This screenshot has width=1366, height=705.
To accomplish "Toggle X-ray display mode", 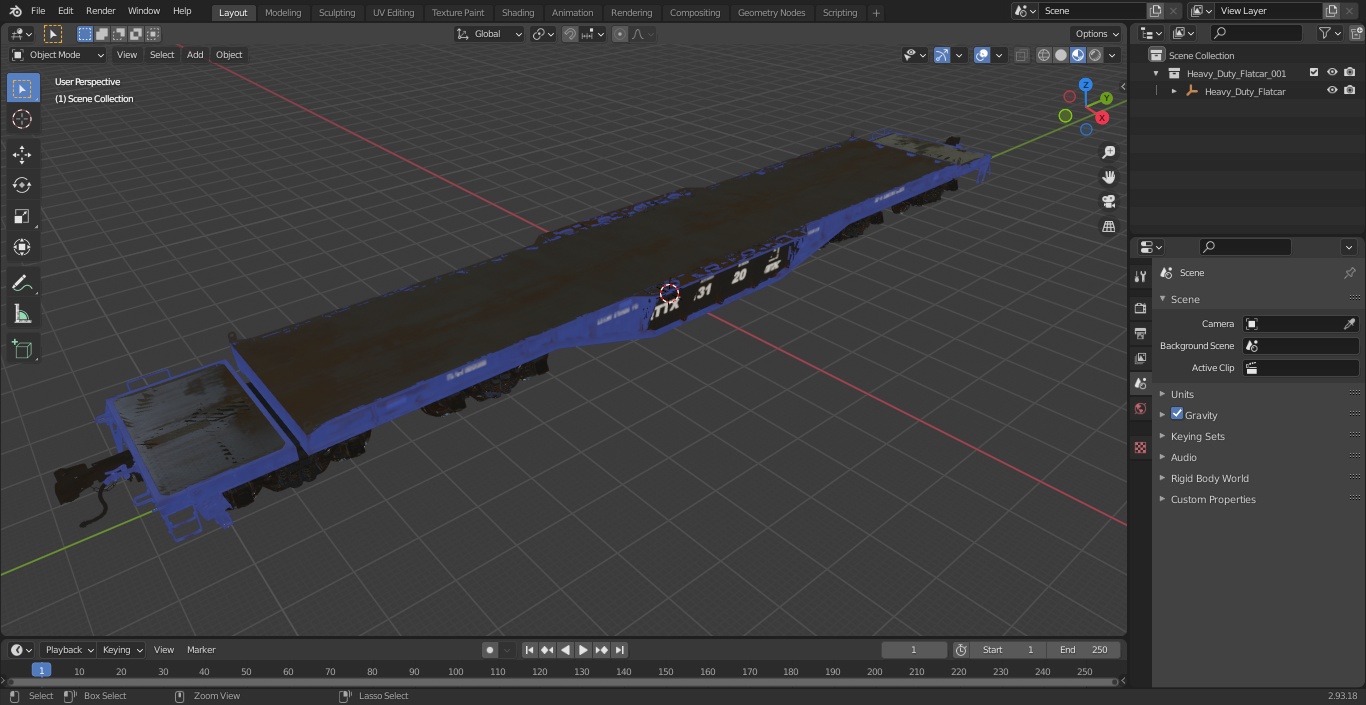I will tap(1021, 55).
